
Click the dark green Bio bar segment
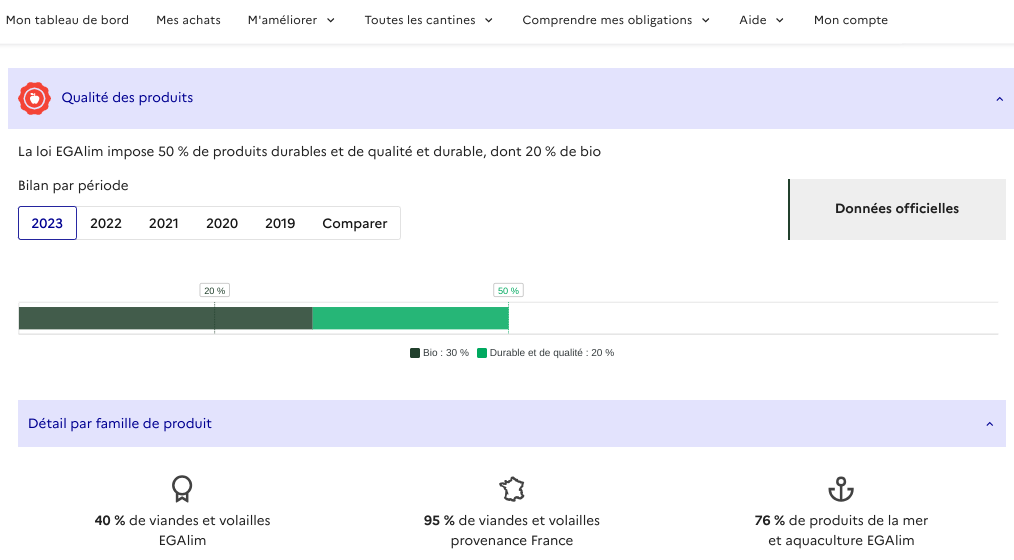point(165,318)
